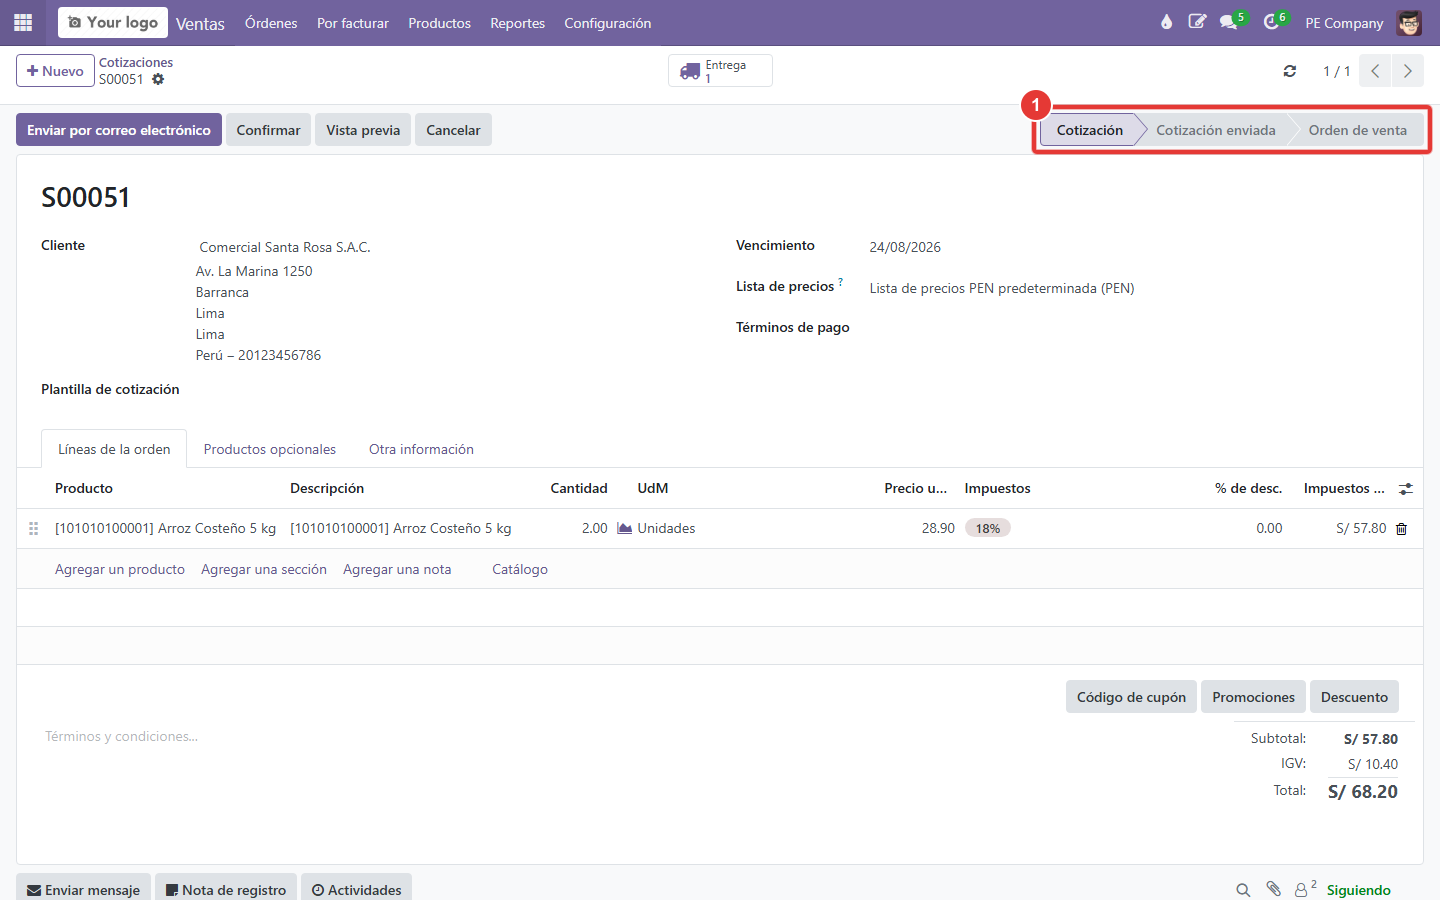Screen dimensions: 1440x900
Task: Click Agregar una nota link
Action: tap(397, 569)
